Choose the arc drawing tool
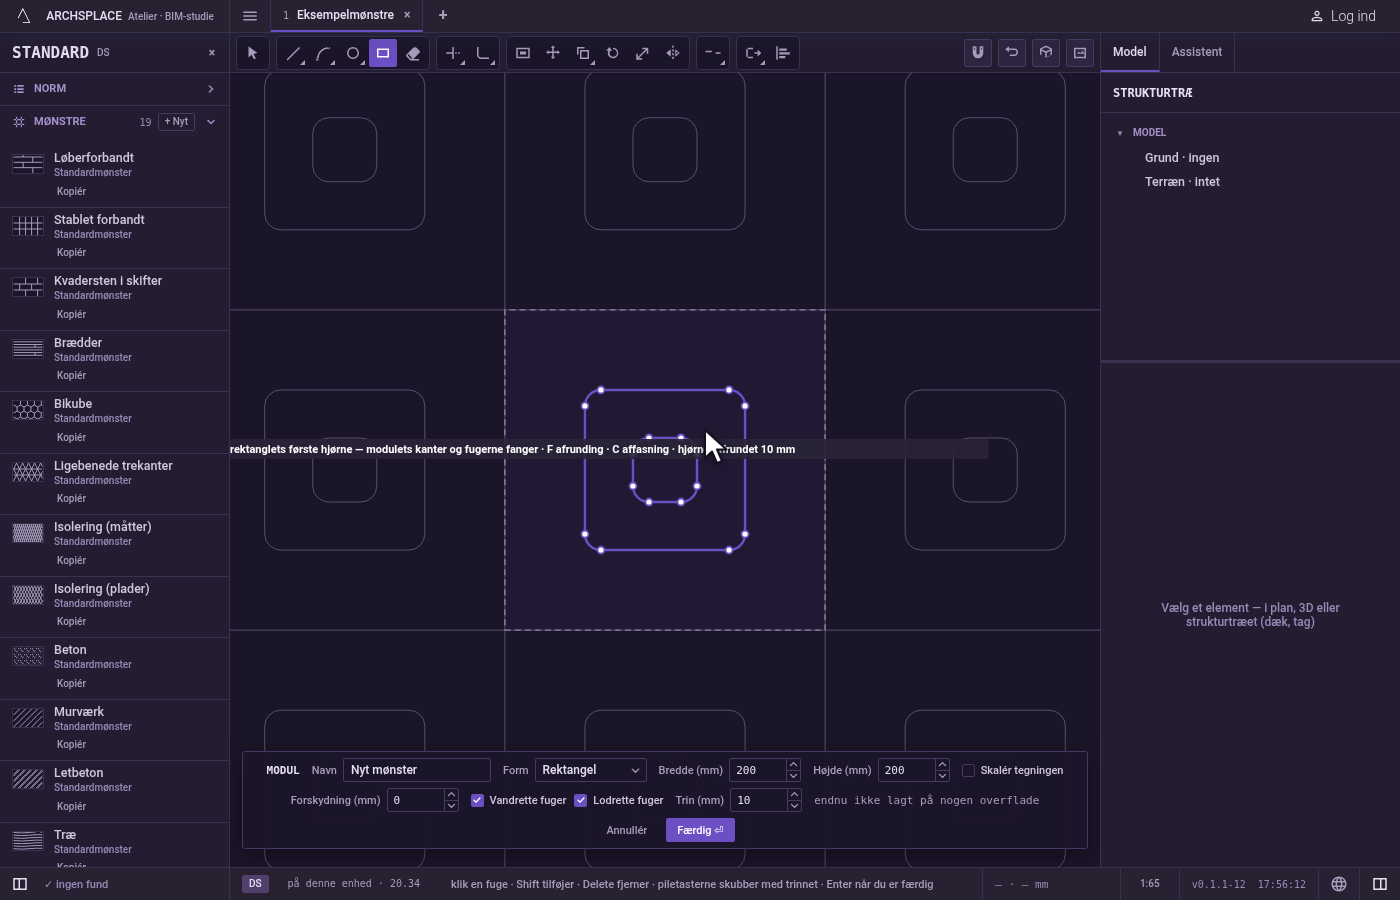The height and width of the screenshot is (900, 1400). [x=323, y=53]
